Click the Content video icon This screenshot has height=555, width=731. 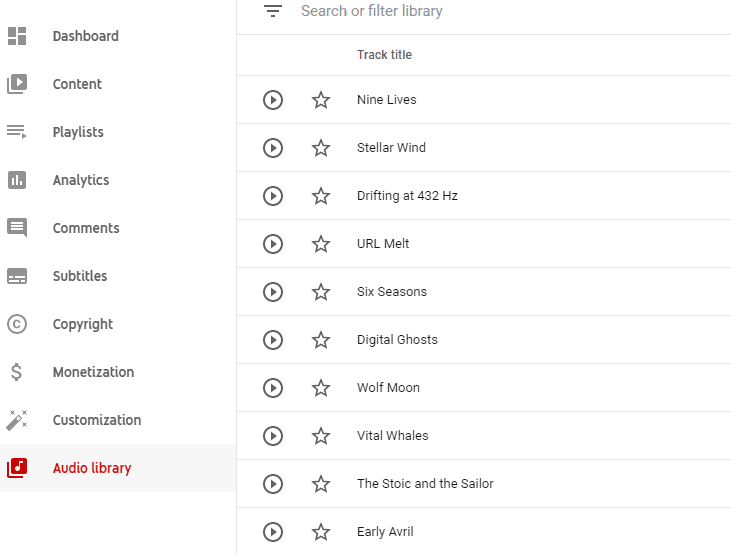(x=17, y=84)
